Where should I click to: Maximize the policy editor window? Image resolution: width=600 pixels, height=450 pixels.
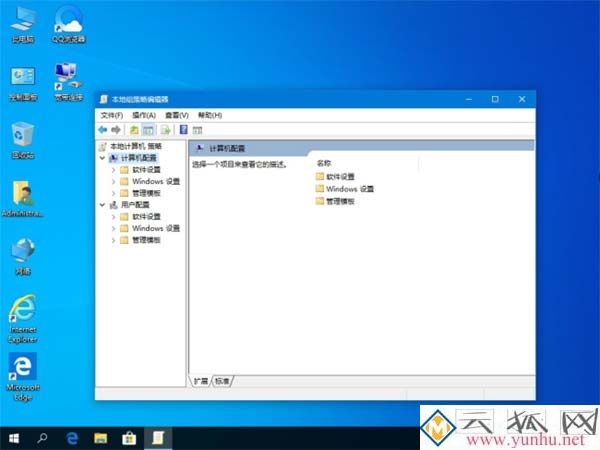495,99
